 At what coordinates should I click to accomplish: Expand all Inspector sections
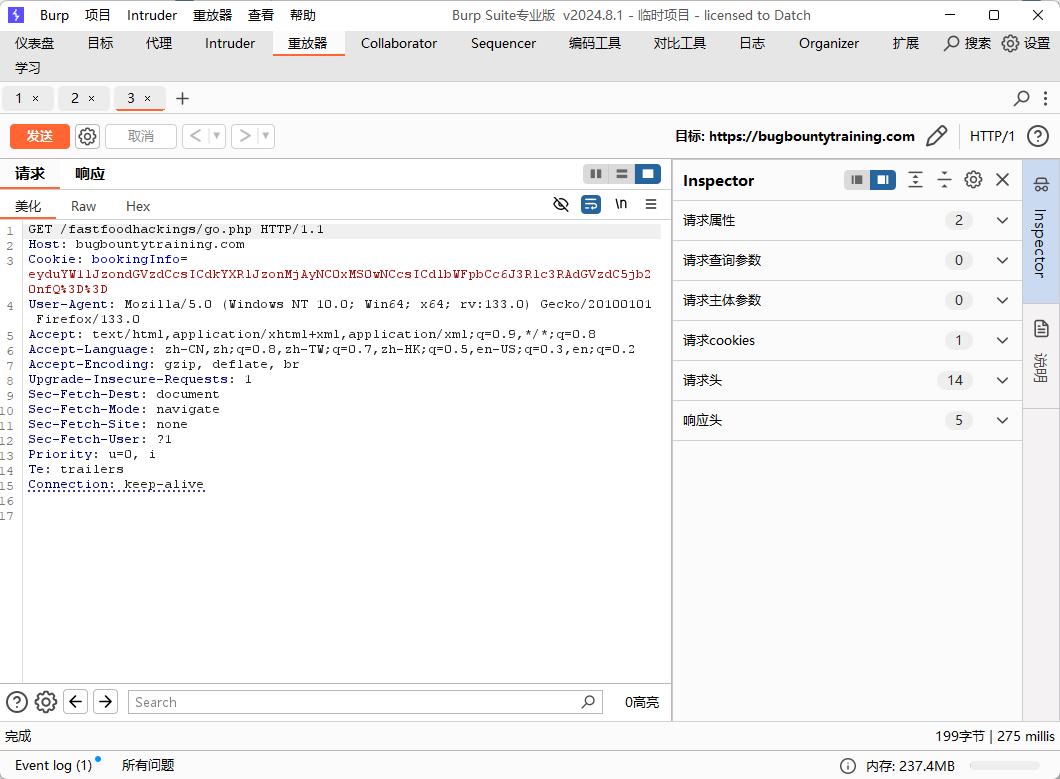tap(915, 180)
